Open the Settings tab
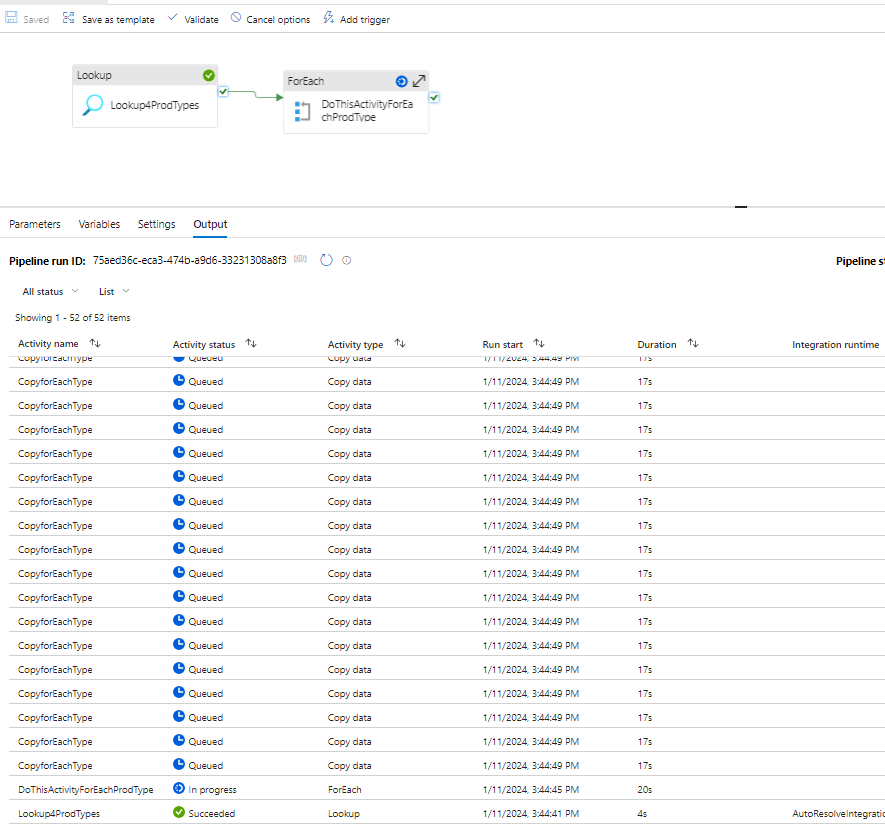The image size is (885, 829). (157, 224)
